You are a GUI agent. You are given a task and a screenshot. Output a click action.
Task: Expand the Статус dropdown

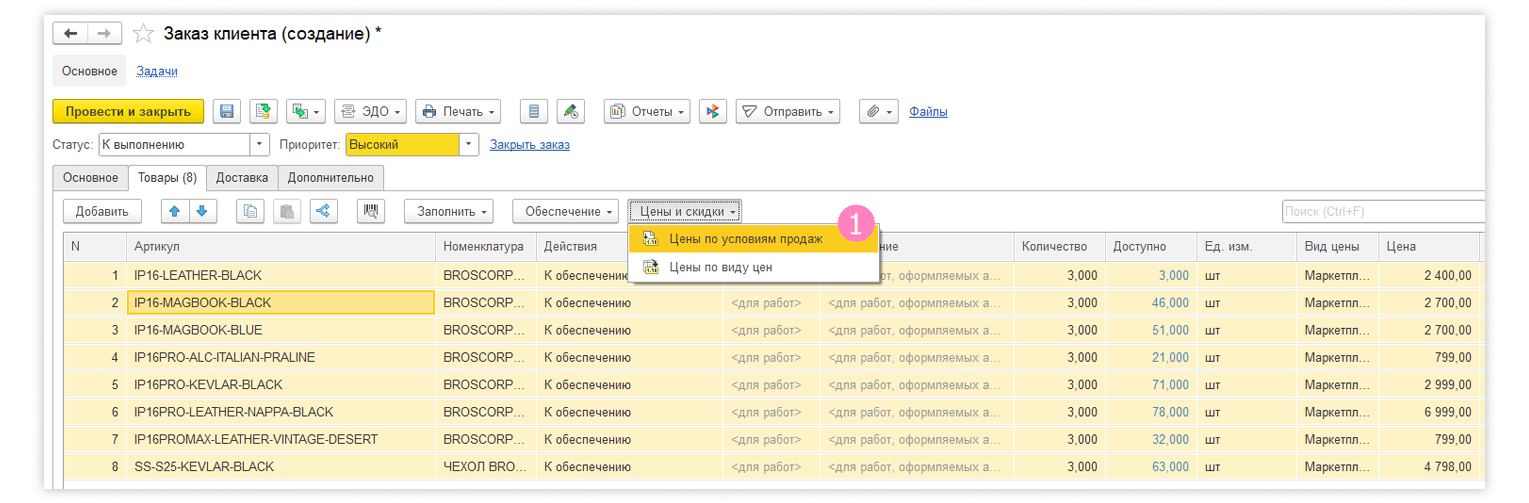260,145
